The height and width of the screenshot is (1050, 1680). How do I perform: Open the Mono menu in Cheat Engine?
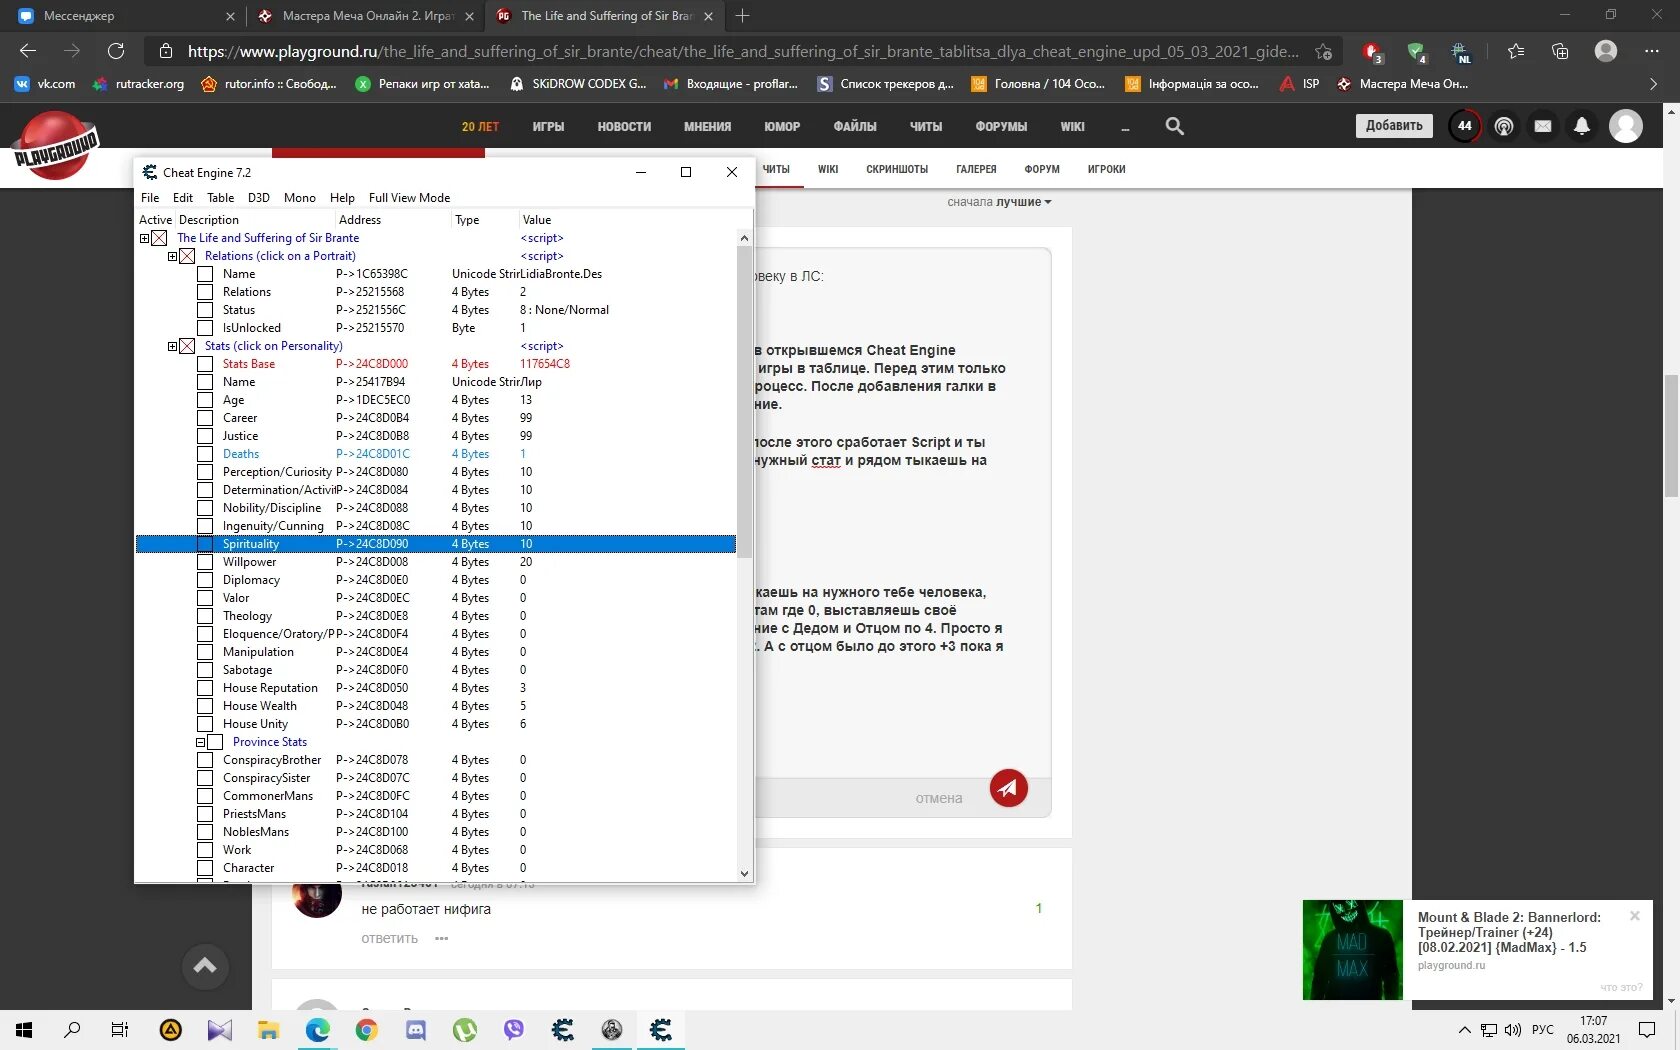click(299, 198)
